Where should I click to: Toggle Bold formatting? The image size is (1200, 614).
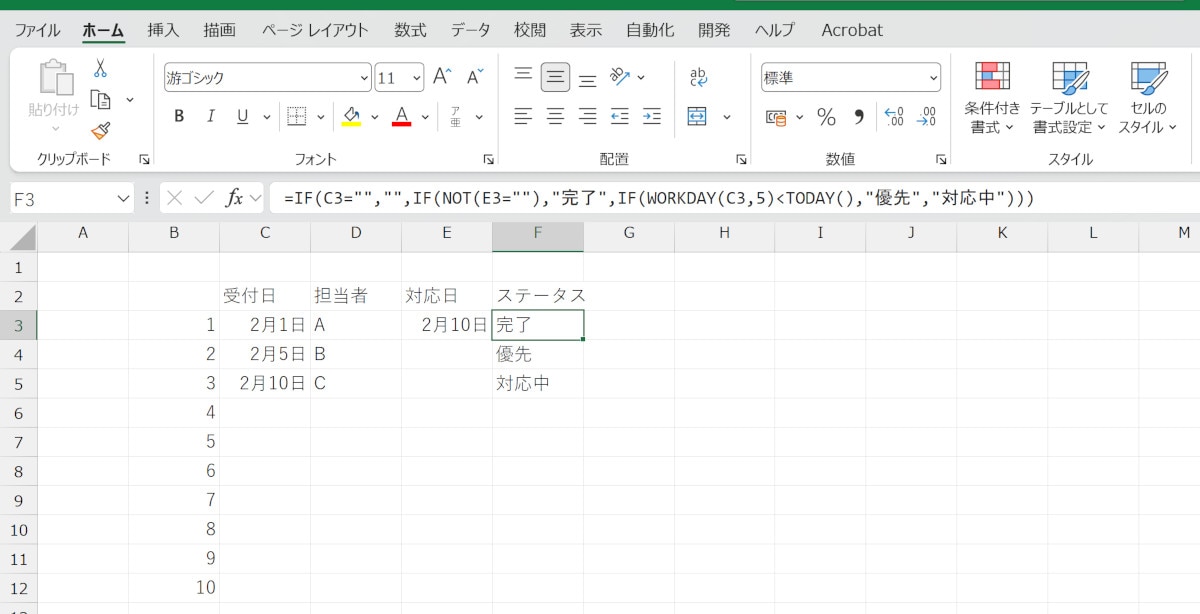click(179, 117)
